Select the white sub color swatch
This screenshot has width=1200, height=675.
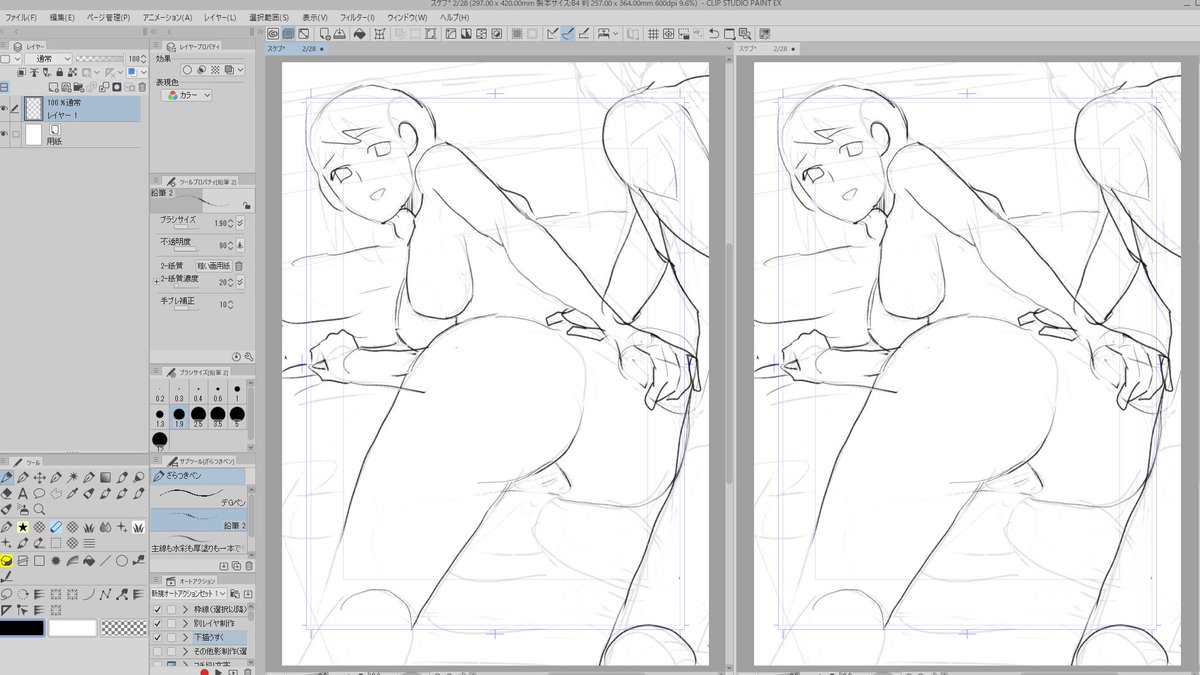coord(72,628)
